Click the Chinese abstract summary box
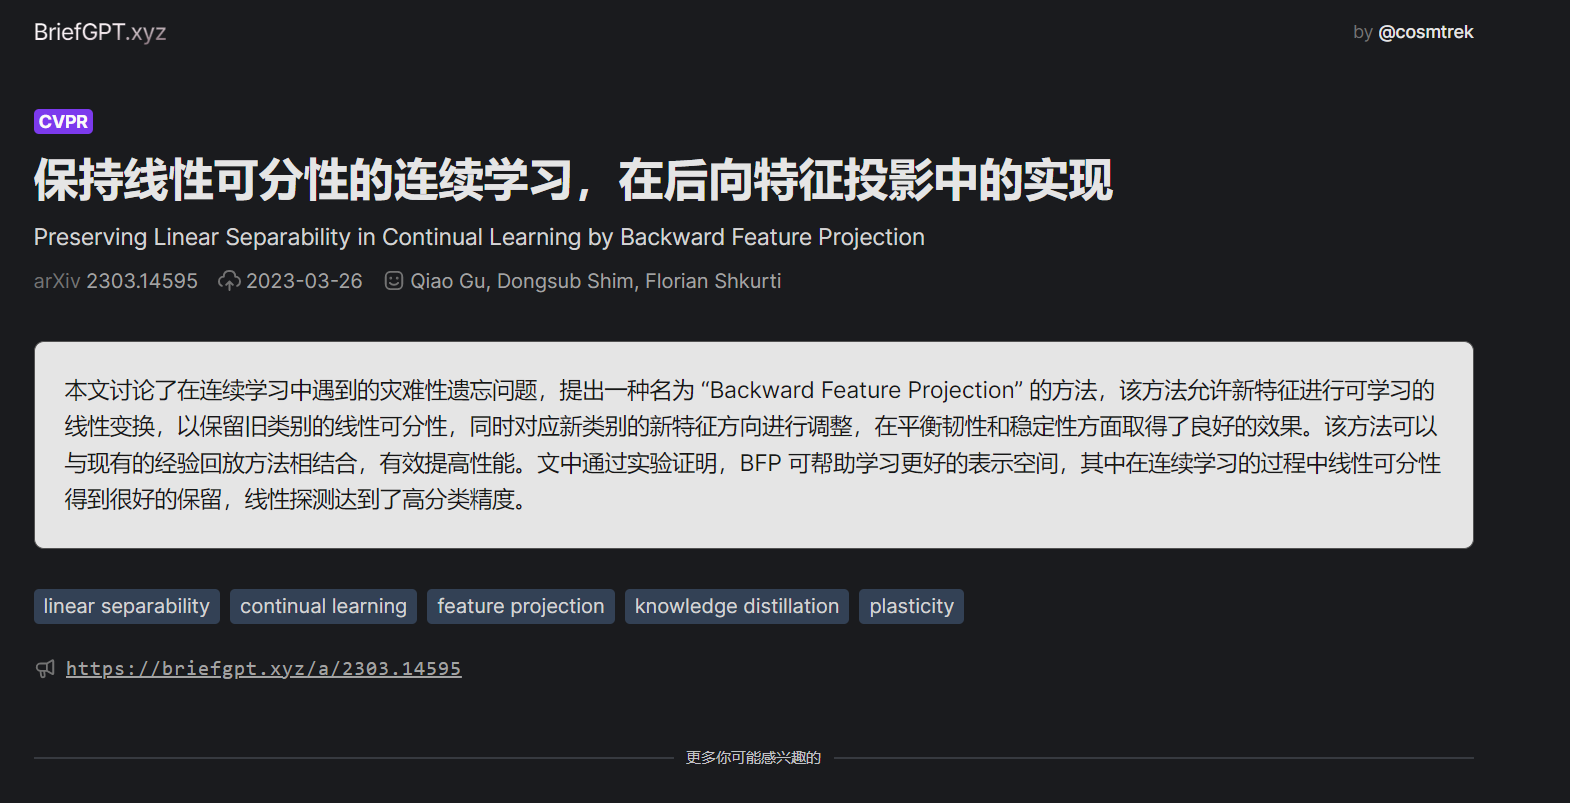This screenshot has height=803, width=1570. [754, 445]
